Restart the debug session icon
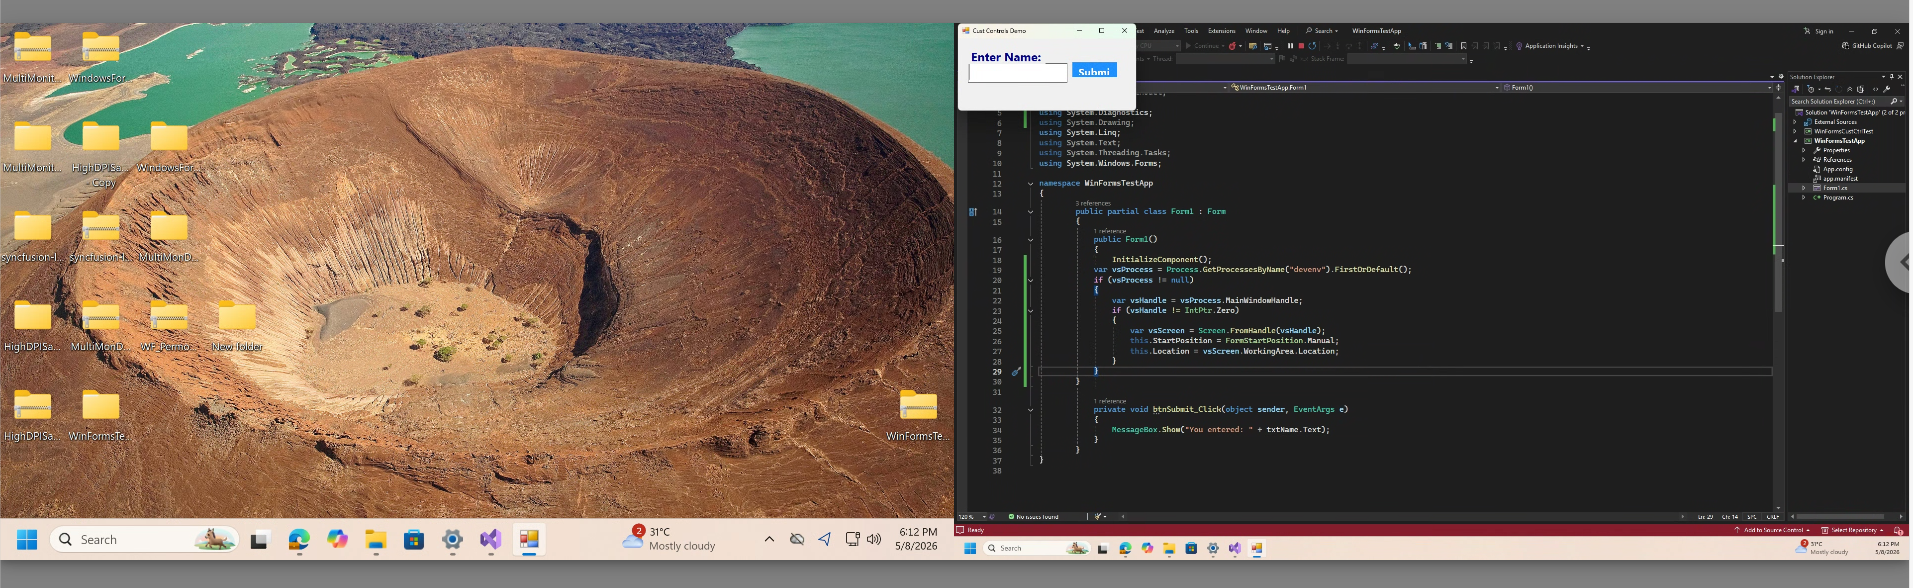The image size is (1913, 588). tap(1312, 46)
